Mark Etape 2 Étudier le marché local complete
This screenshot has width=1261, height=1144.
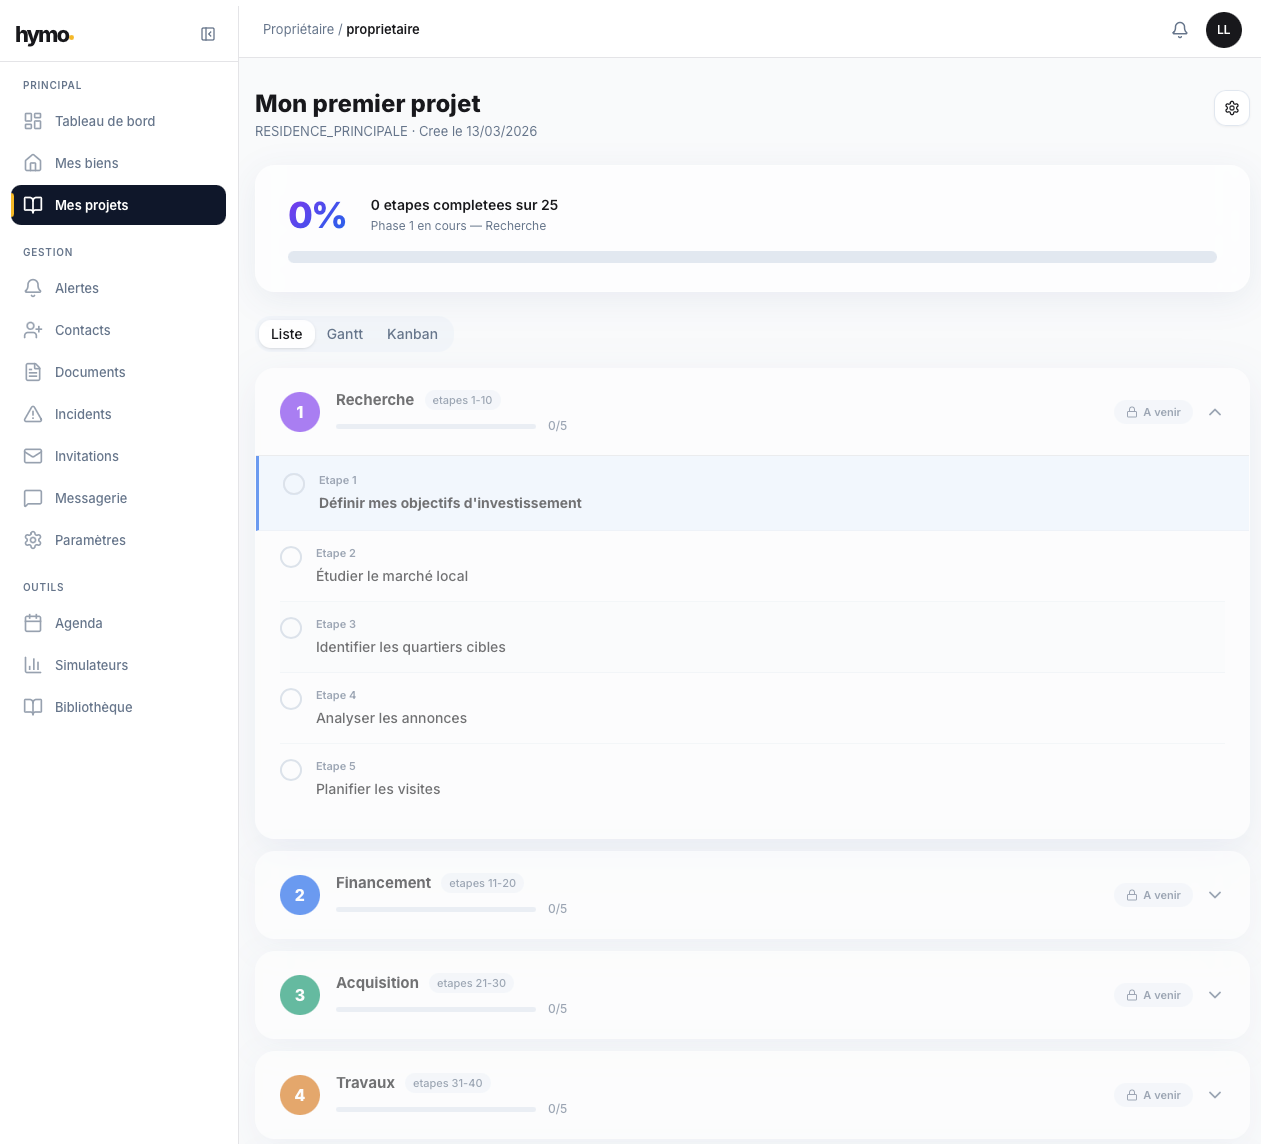point(291,557)
